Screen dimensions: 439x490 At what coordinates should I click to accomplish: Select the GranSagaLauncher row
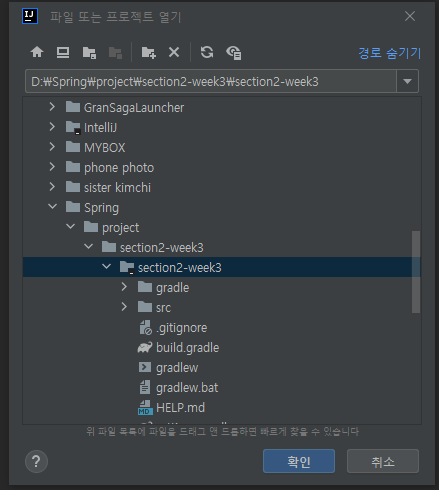[x=222, y=107]
